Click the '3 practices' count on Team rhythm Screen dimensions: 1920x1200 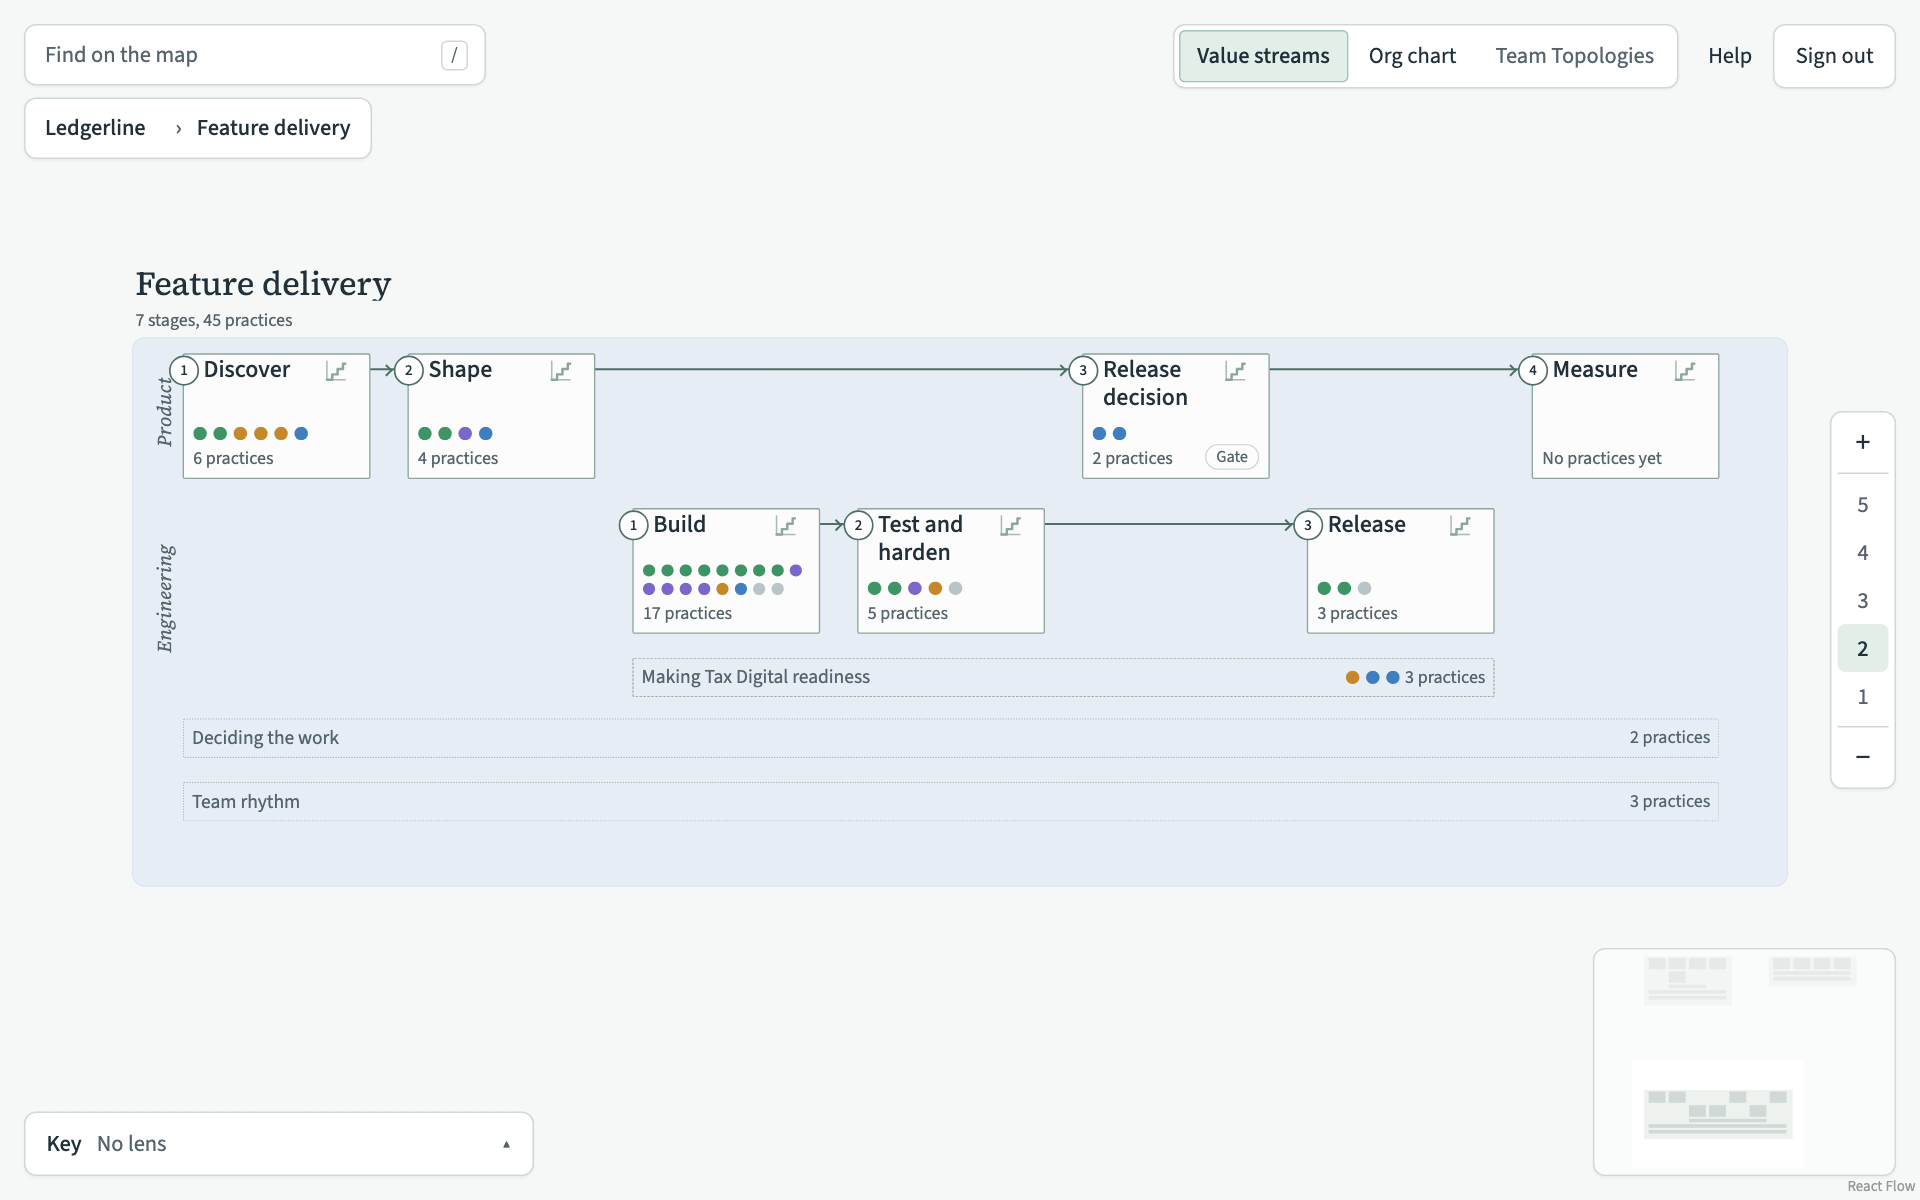pyautogui.click(x=1669, y=801)
